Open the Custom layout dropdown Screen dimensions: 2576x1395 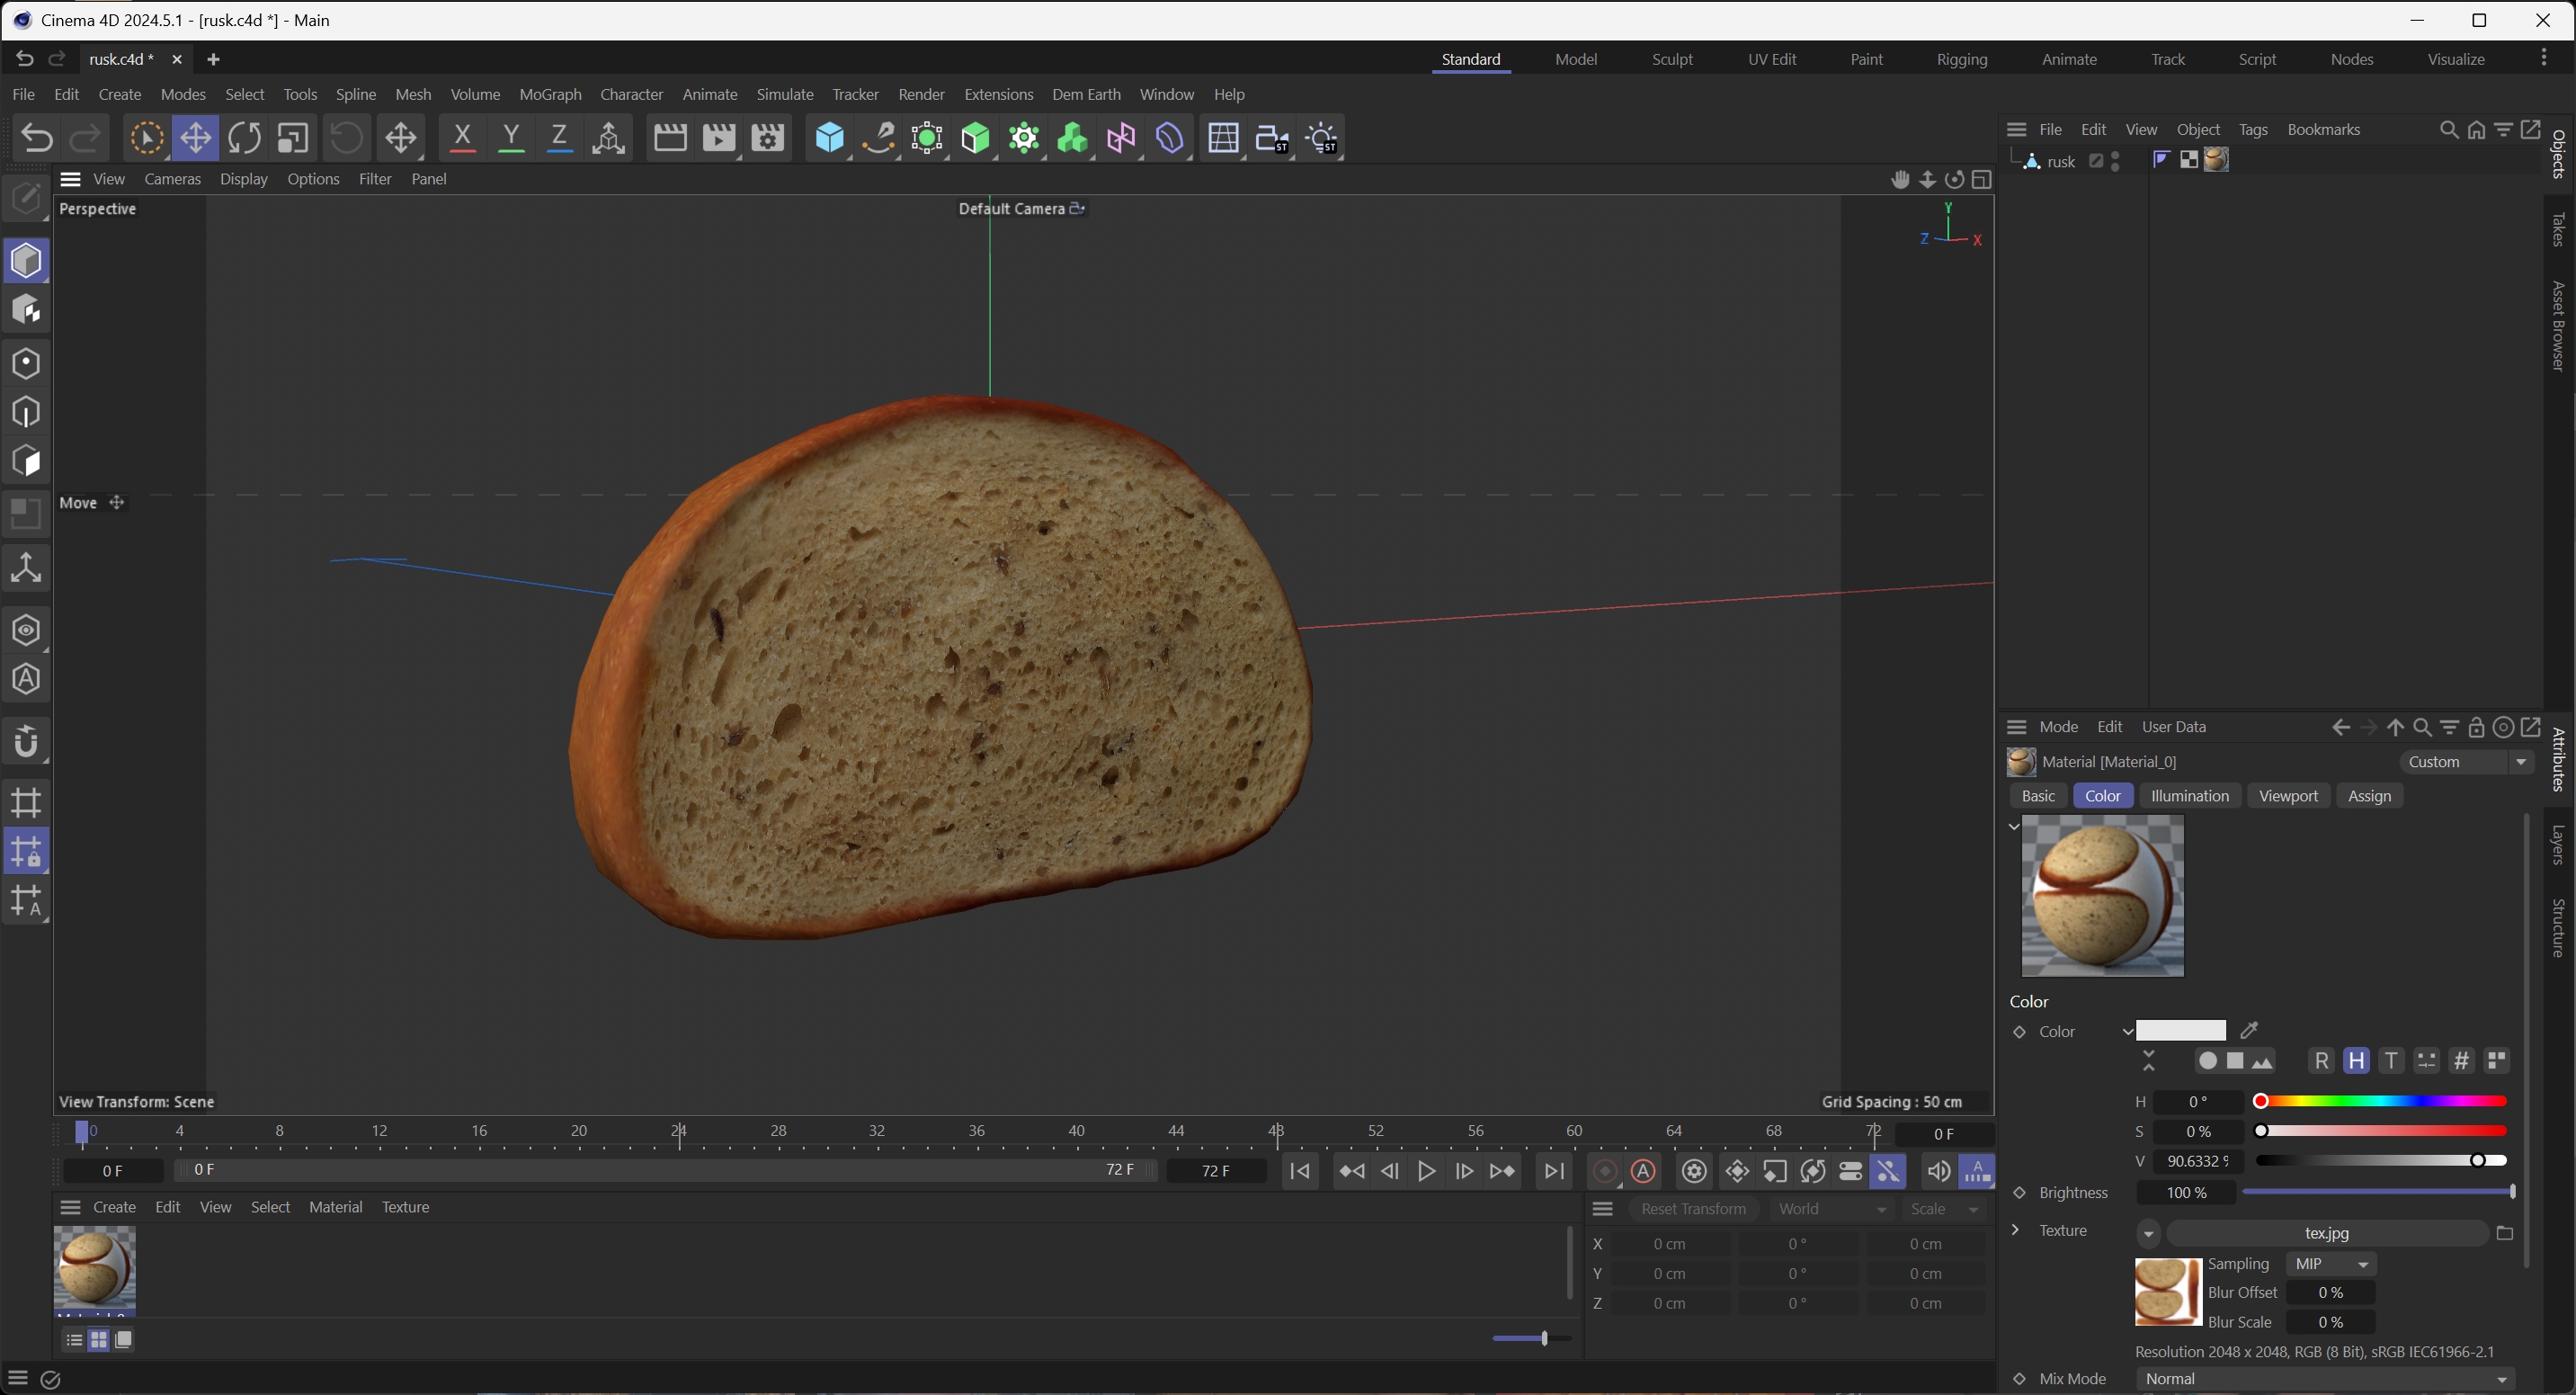coord(2466,762)
